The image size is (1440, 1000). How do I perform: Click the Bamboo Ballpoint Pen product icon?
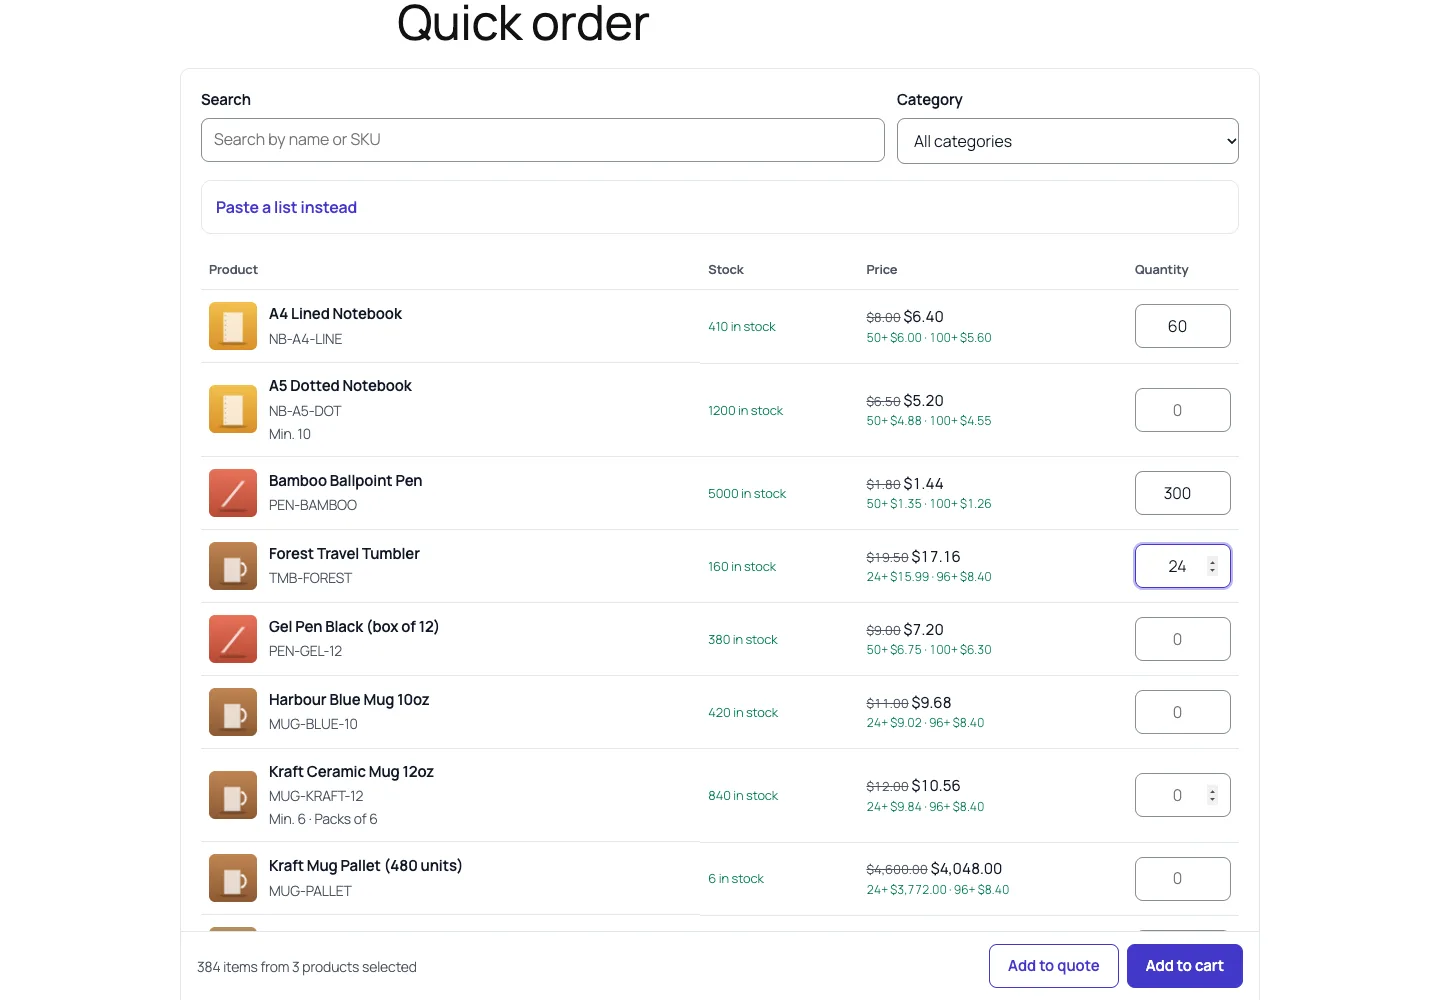click(x=233, y=493)
